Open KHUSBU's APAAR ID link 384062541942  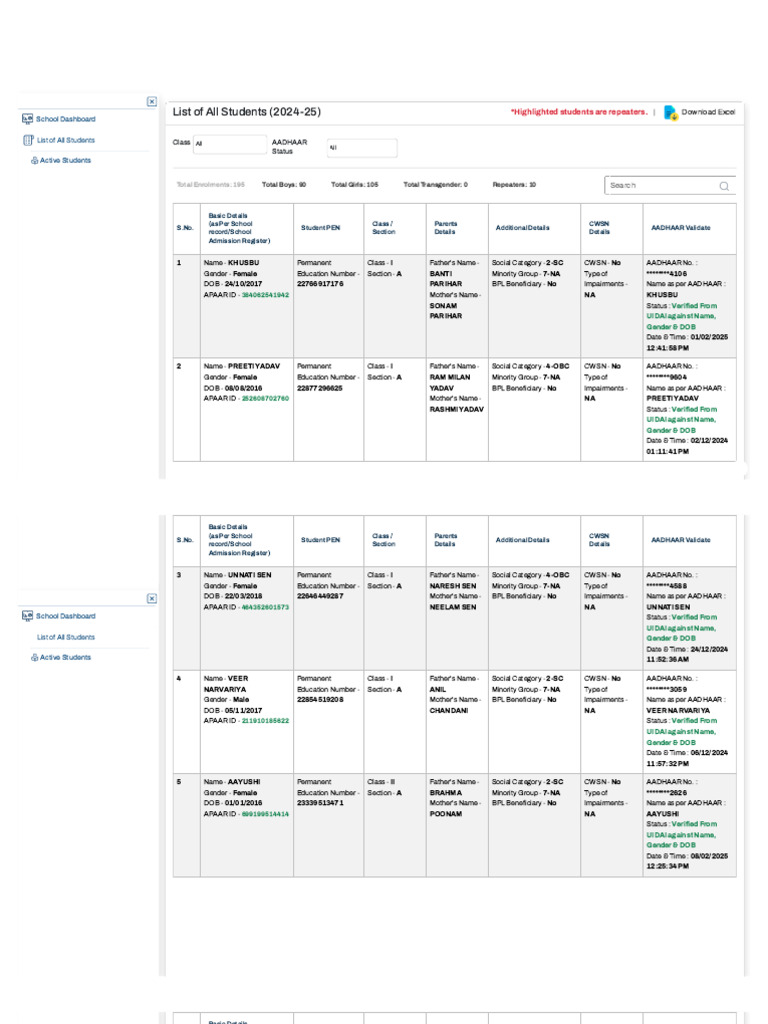pyautogui.click(x=264, y=295)
